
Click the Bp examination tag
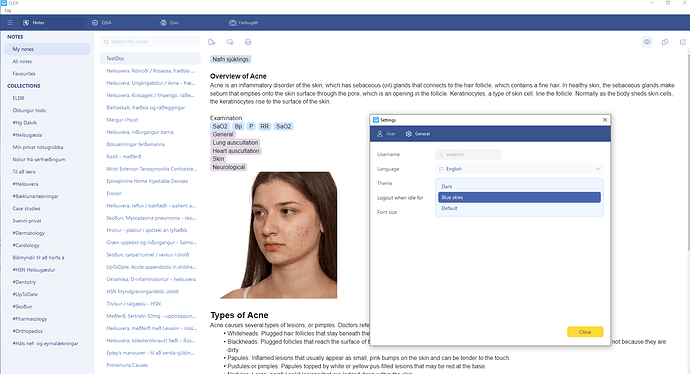tap(238, 126)
